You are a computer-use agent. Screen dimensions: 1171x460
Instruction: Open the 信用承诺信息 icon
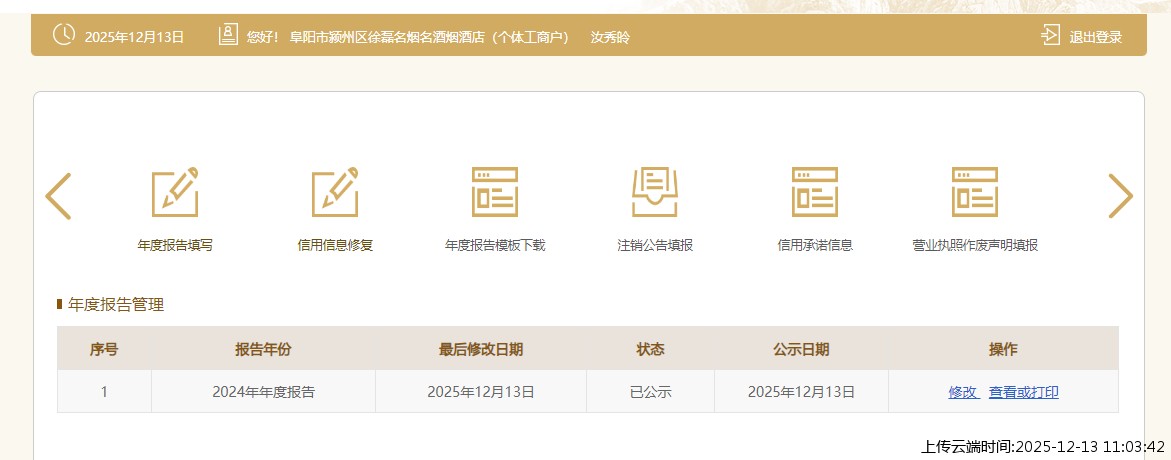[815, 192]
